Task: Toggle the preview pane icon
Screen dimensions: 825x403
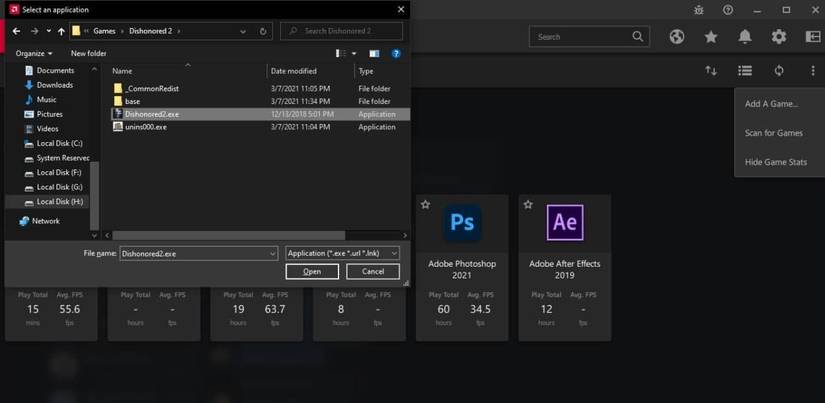Action: click(374, 53)
